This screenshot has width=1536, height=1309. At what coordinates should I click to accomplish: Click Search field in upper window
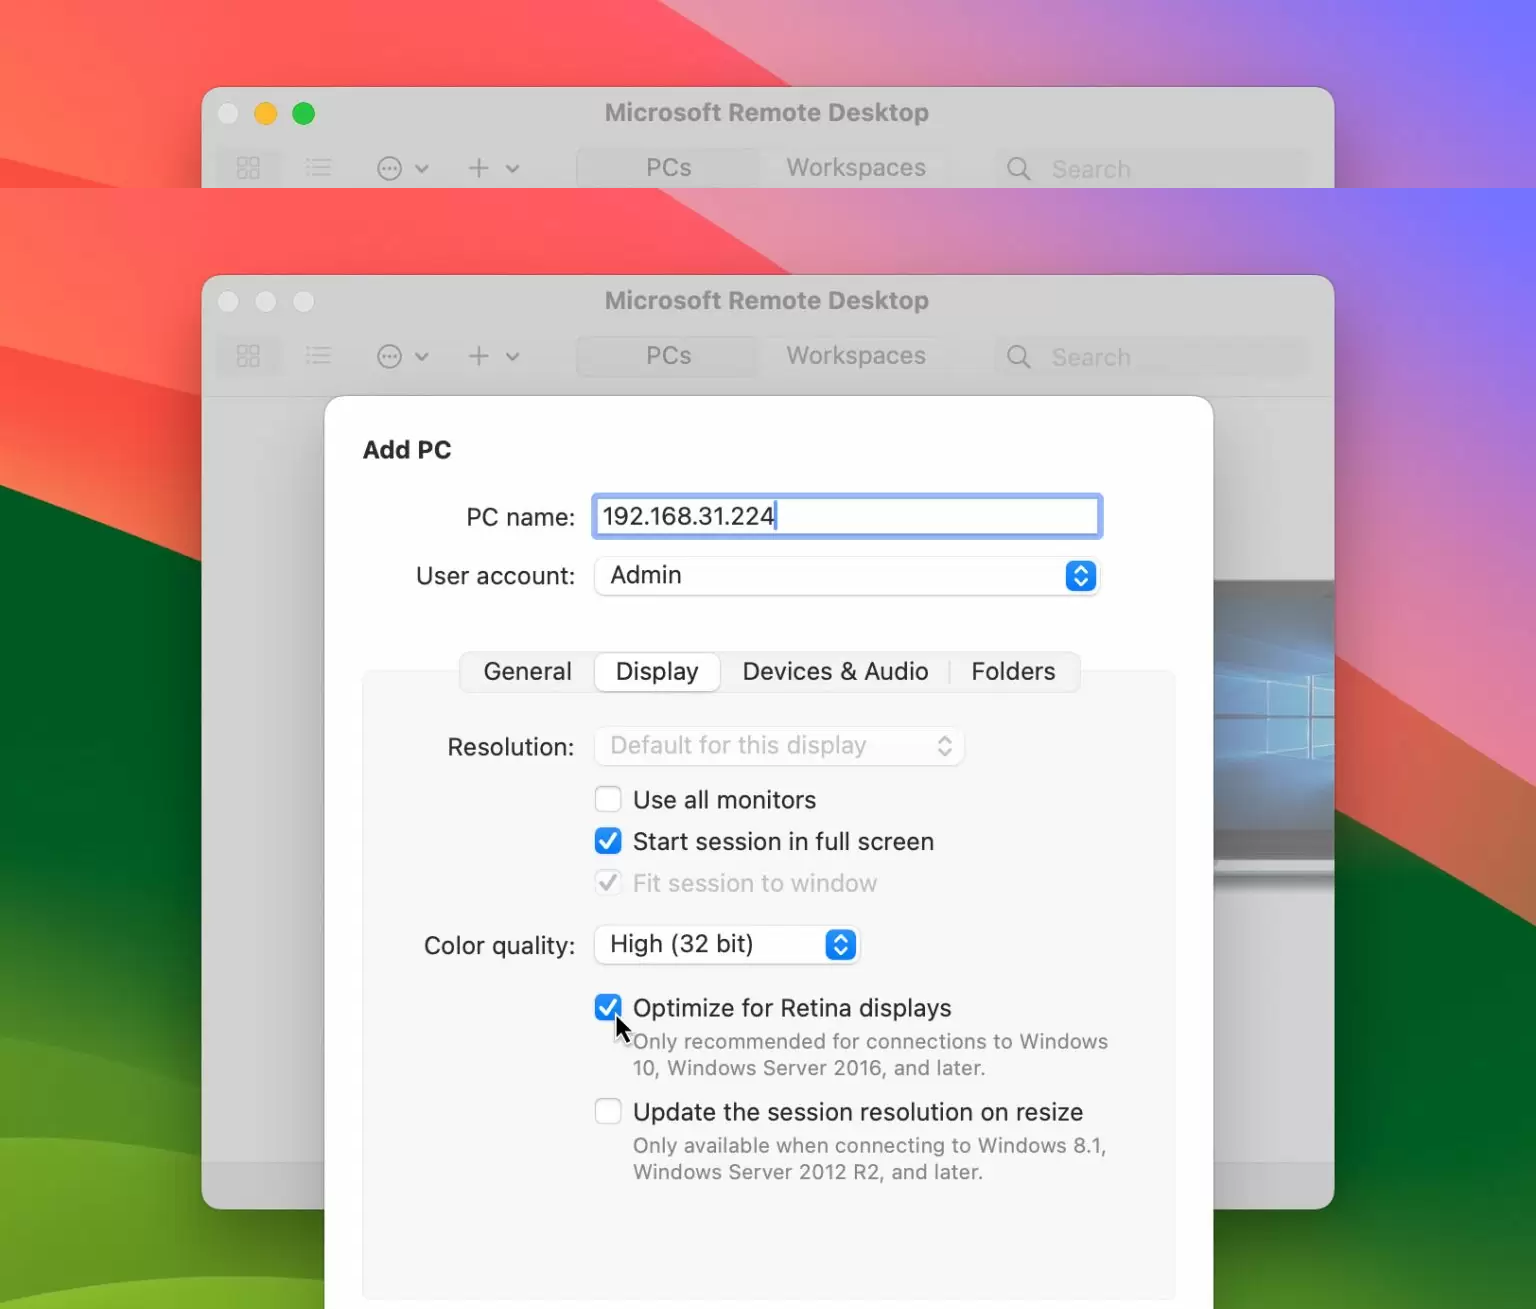click(1152, 169)
